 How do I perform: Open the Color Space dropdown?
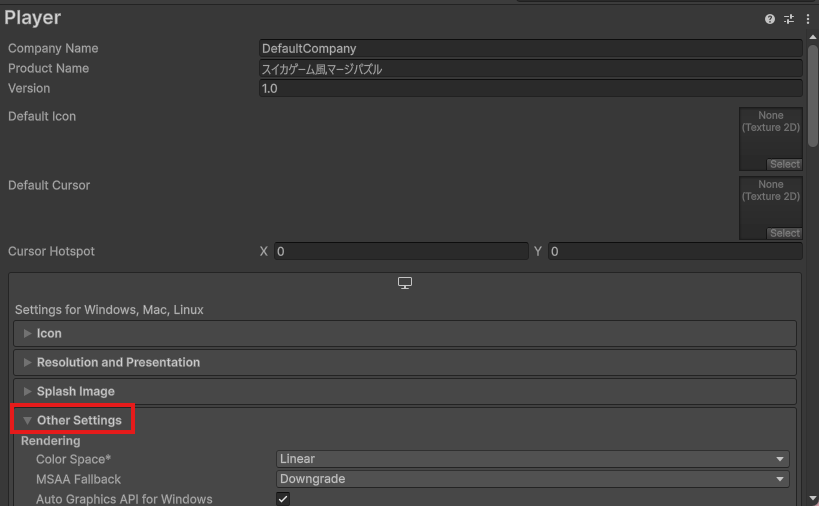click(x=532, y=459)
